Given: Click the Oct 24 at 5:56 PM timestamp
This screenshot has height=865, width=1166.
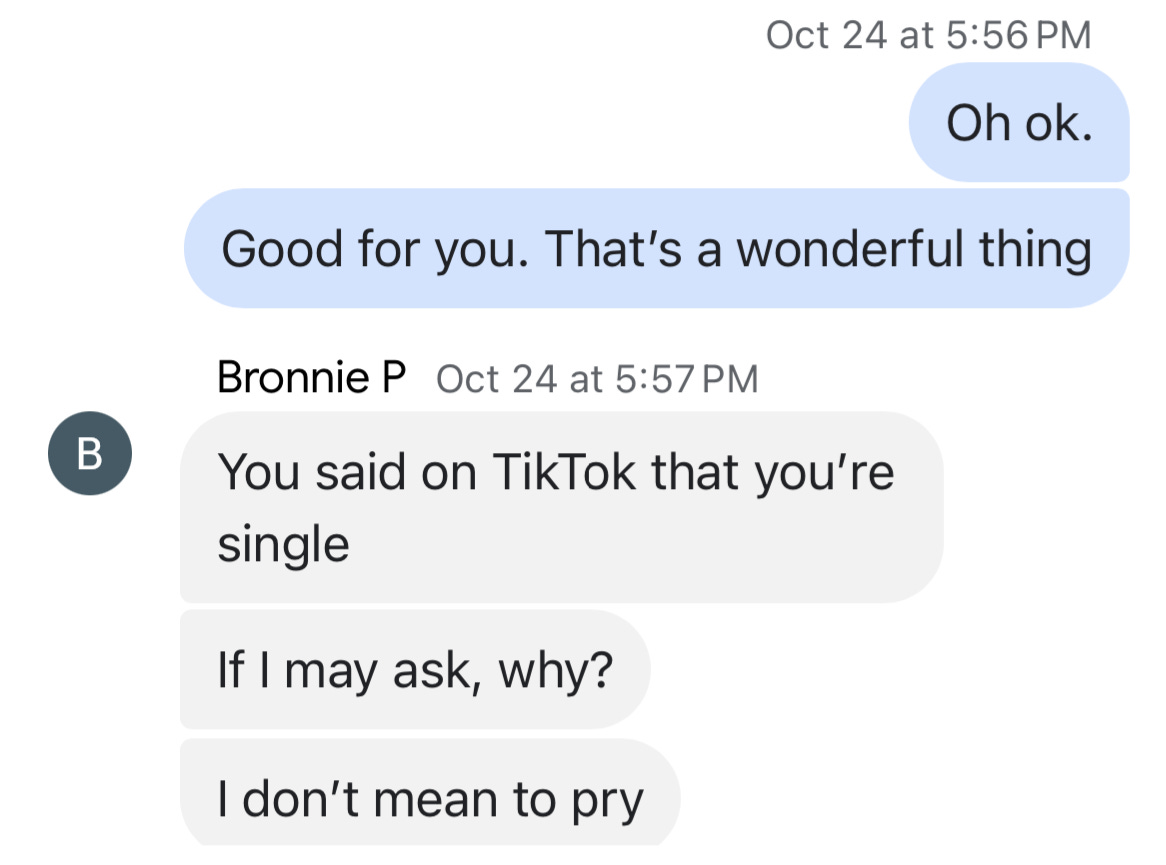Looking at the screenshot, I should coord(929,35).
